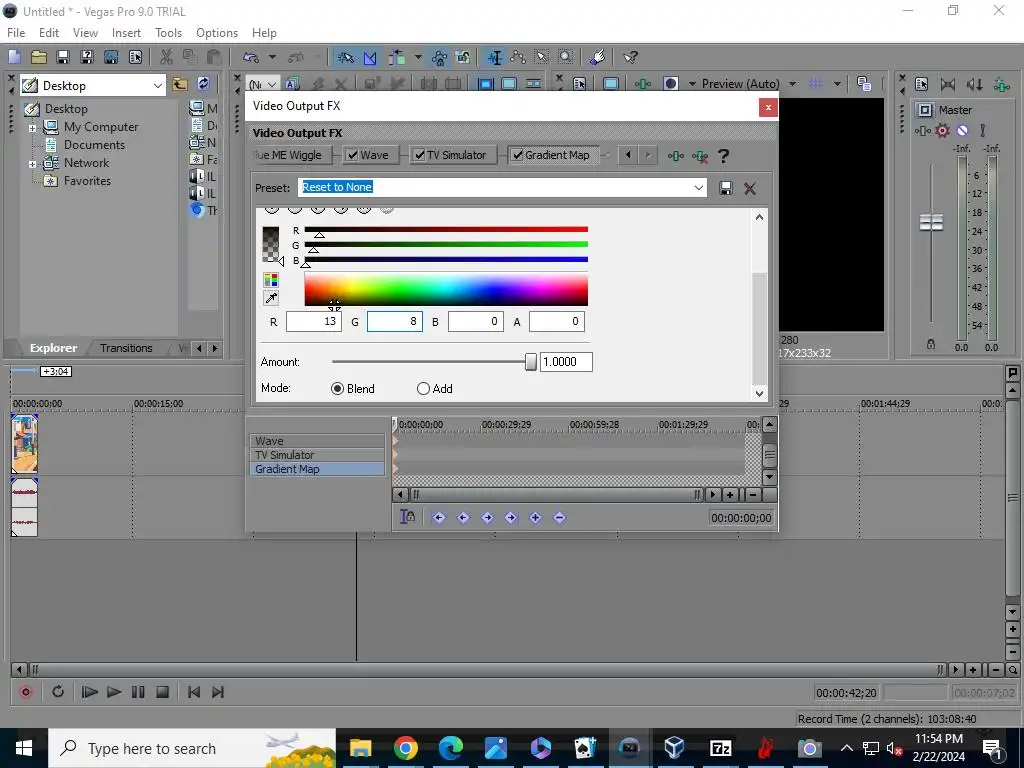
Task: Select Favorites in the Explorer tree
Action: pyautogui.click(x=87, y=181)
